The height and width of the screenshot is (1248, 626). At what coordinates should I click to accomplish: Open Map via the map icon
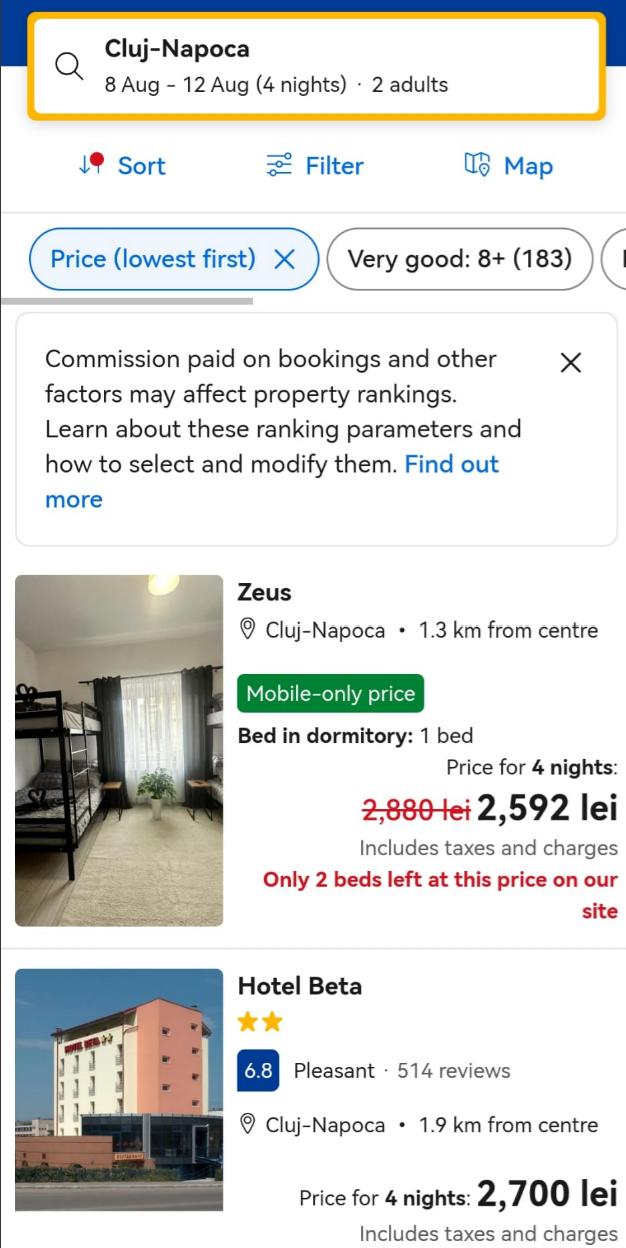[x=477, y=165]
